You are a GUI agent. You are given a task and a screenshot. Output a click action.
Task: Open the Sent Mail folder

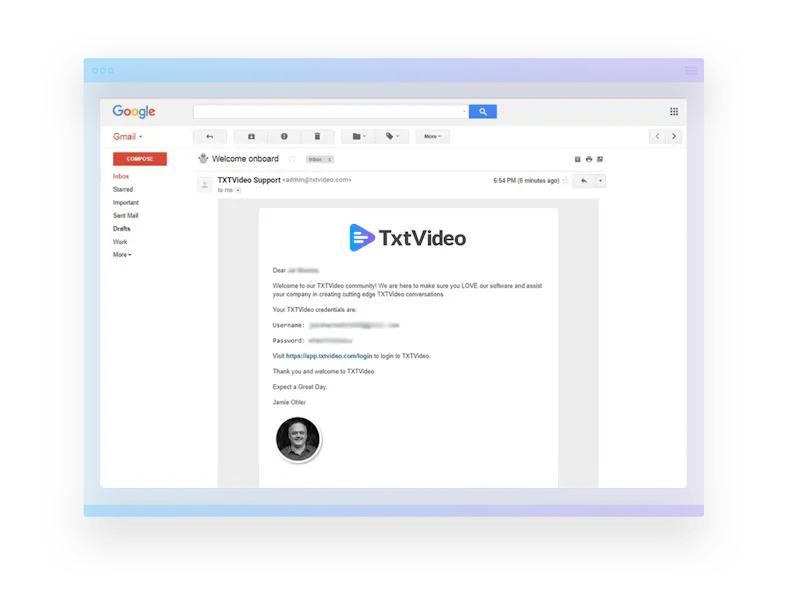click(x=126, y=216)
